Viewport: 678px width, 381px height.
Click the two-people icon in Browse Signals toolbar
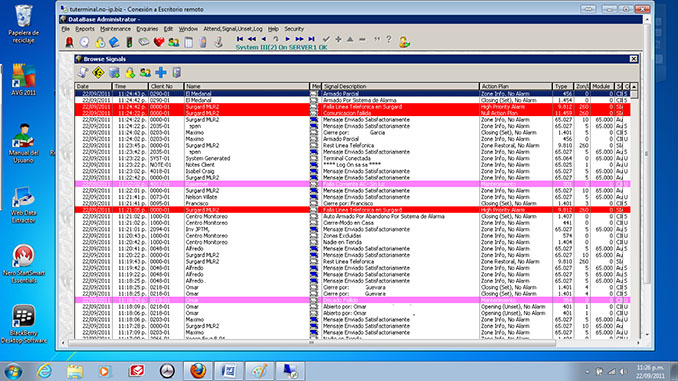pos(145,72)
